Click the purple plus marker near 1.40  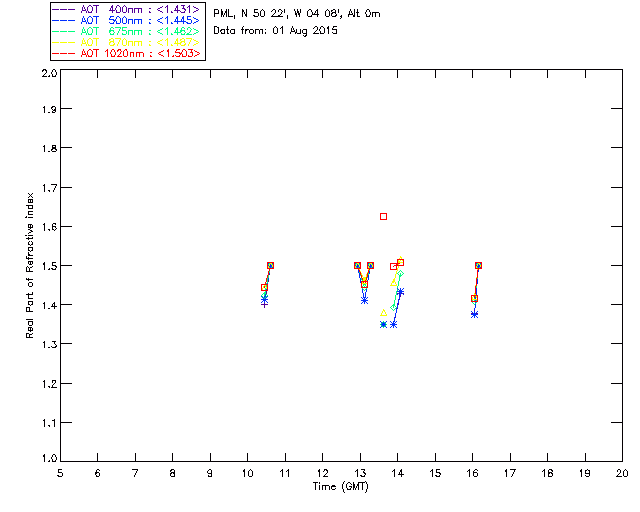[x=264, y=304]
